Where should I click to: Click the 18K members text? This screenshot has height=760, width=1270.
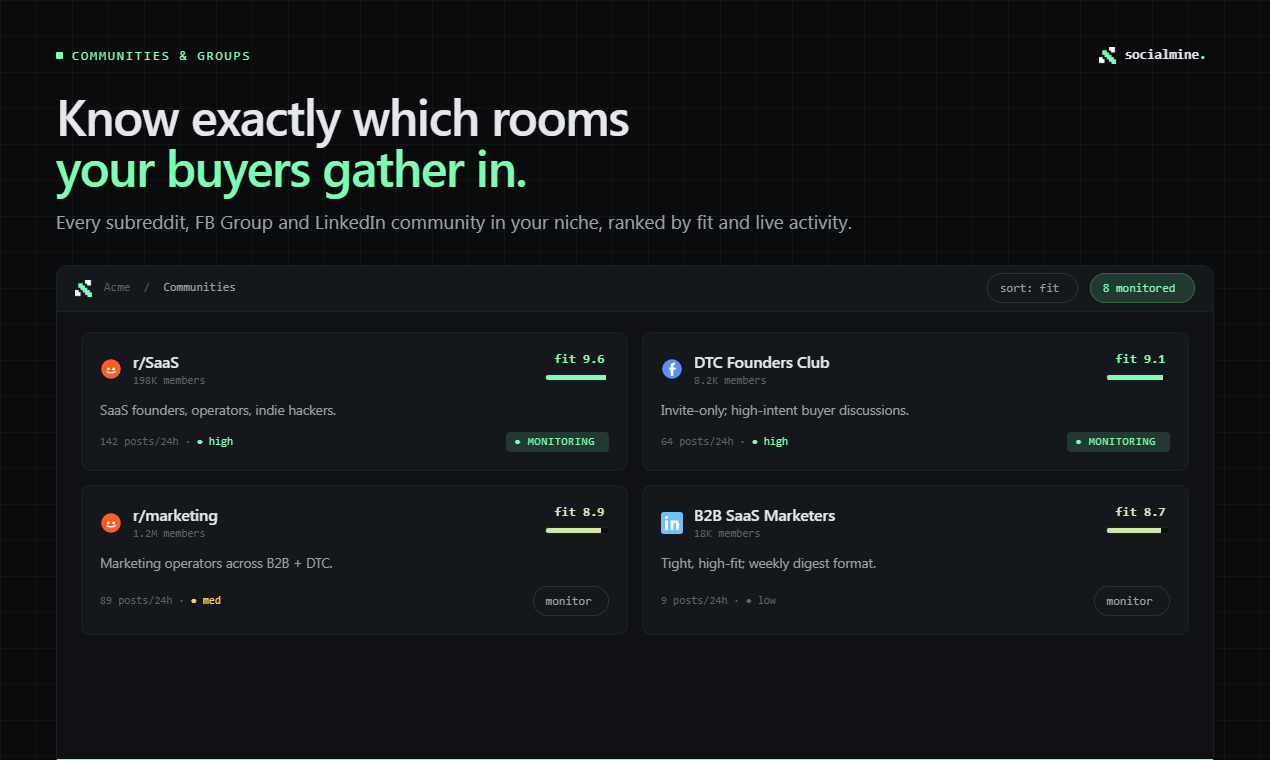(x=727, y=534)
